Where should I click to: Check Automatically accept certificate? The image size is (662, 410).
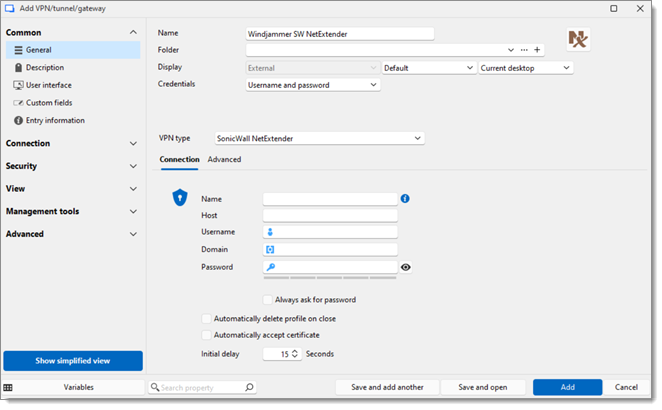click(206, 335)
